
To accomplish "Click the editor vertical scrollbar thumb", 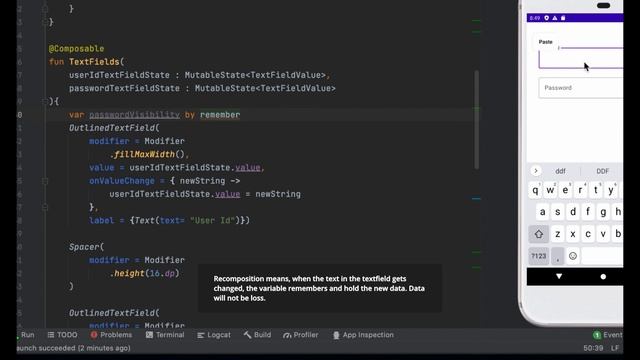I will click(476, 120).
